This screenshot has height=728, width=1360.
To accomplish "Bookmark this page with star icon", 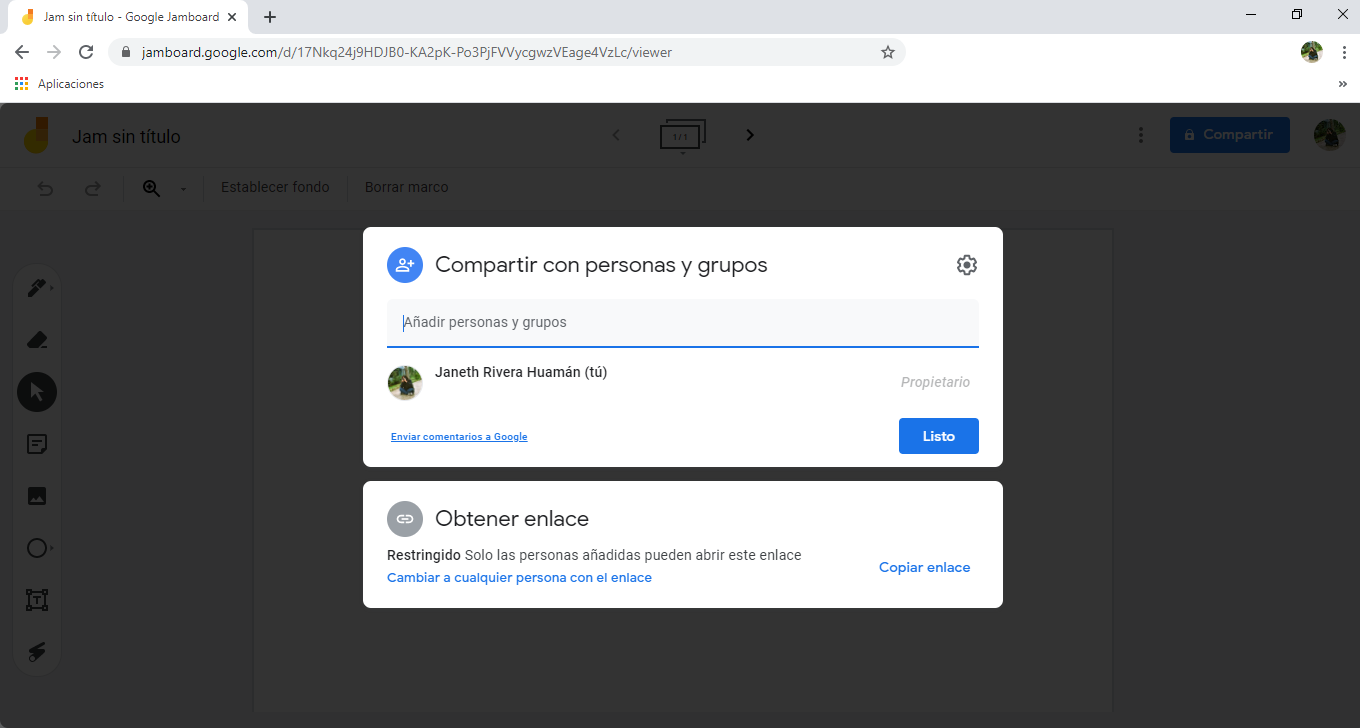I will 887,52.
